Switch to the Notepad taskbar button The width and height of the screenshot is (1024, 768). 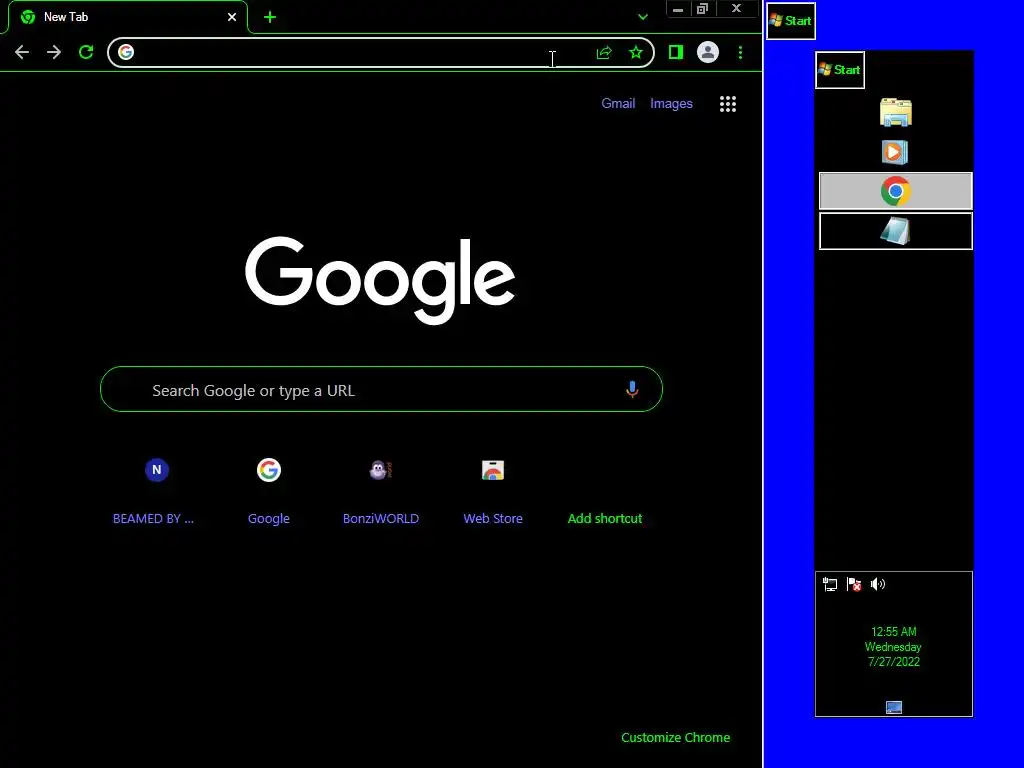(895, 231)
